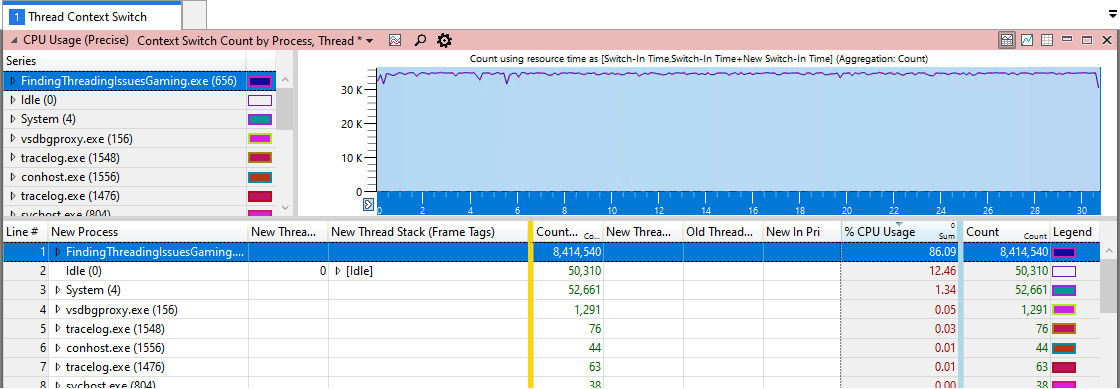Click the table vertical scroll up arrow
The image size is (1120, 389).
pyautogui.click(x=1109, y=252)
